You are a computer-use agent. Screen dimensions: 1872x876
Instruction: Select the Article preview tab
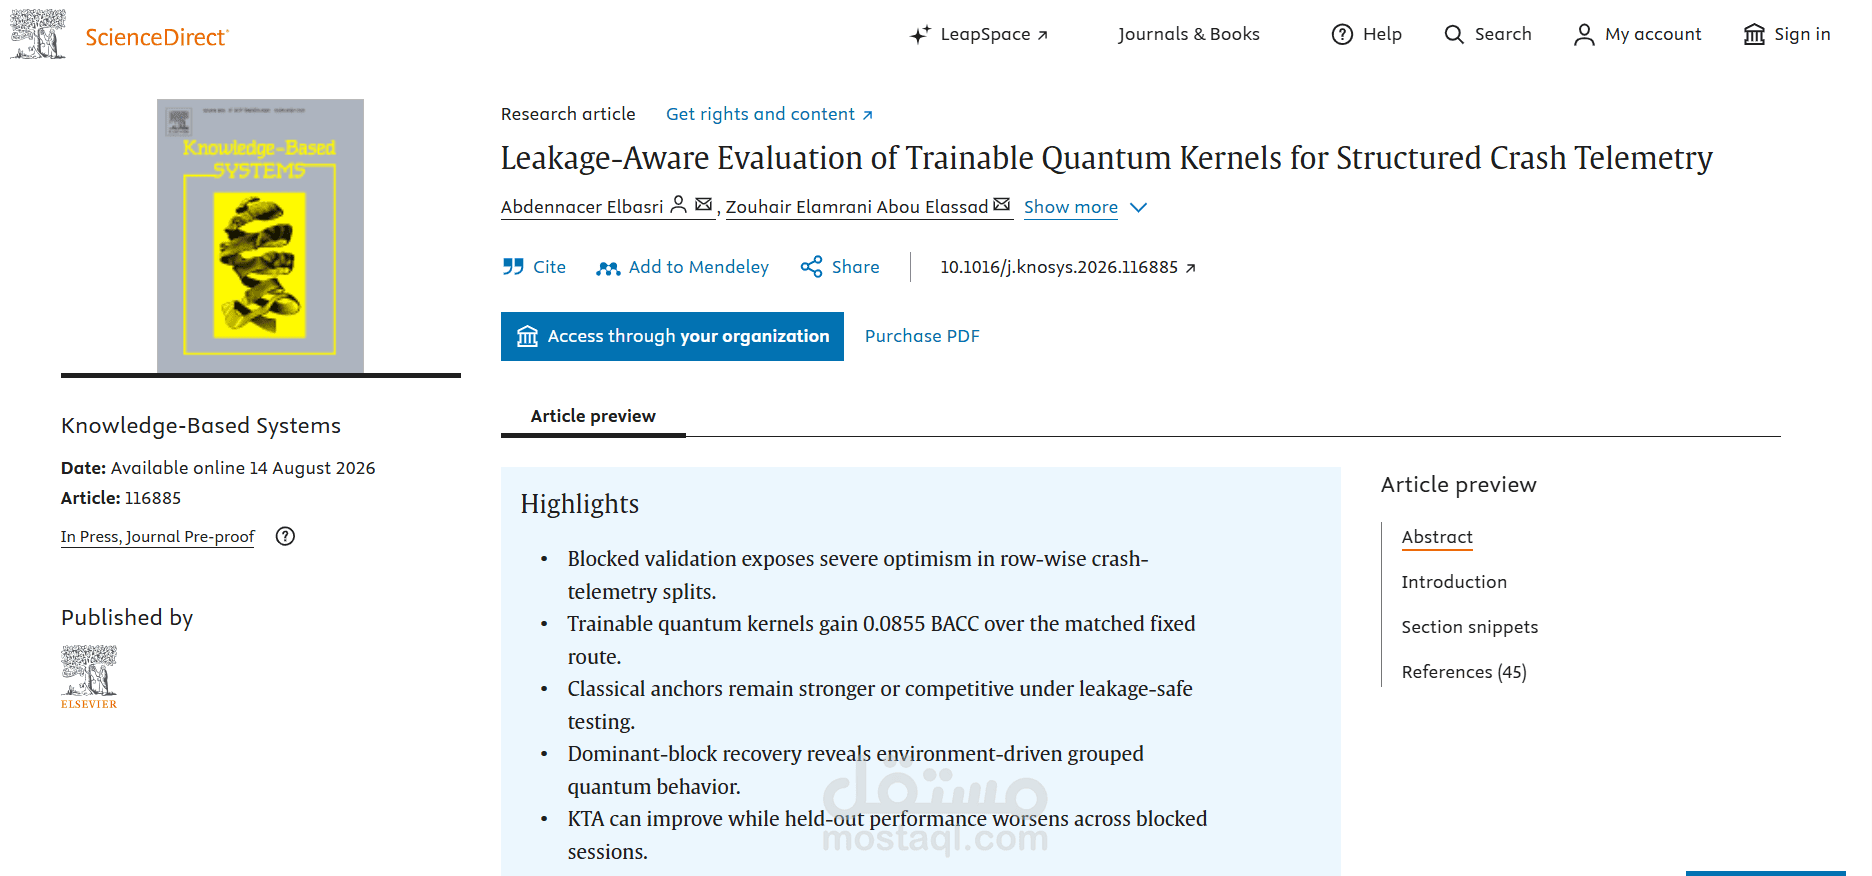point(593,416)
